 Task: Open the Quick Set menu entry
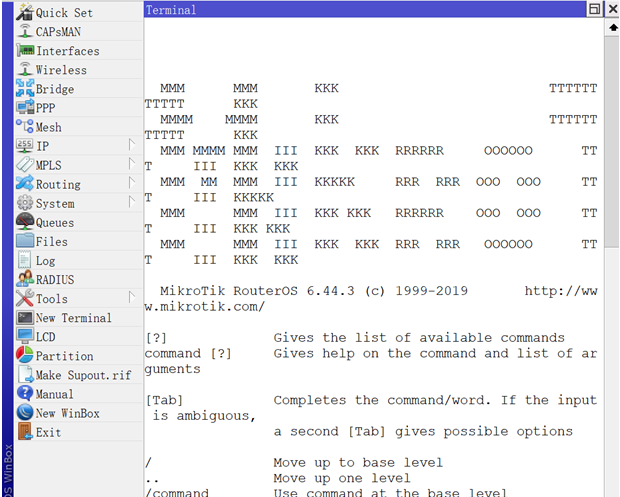pos(64,13)
